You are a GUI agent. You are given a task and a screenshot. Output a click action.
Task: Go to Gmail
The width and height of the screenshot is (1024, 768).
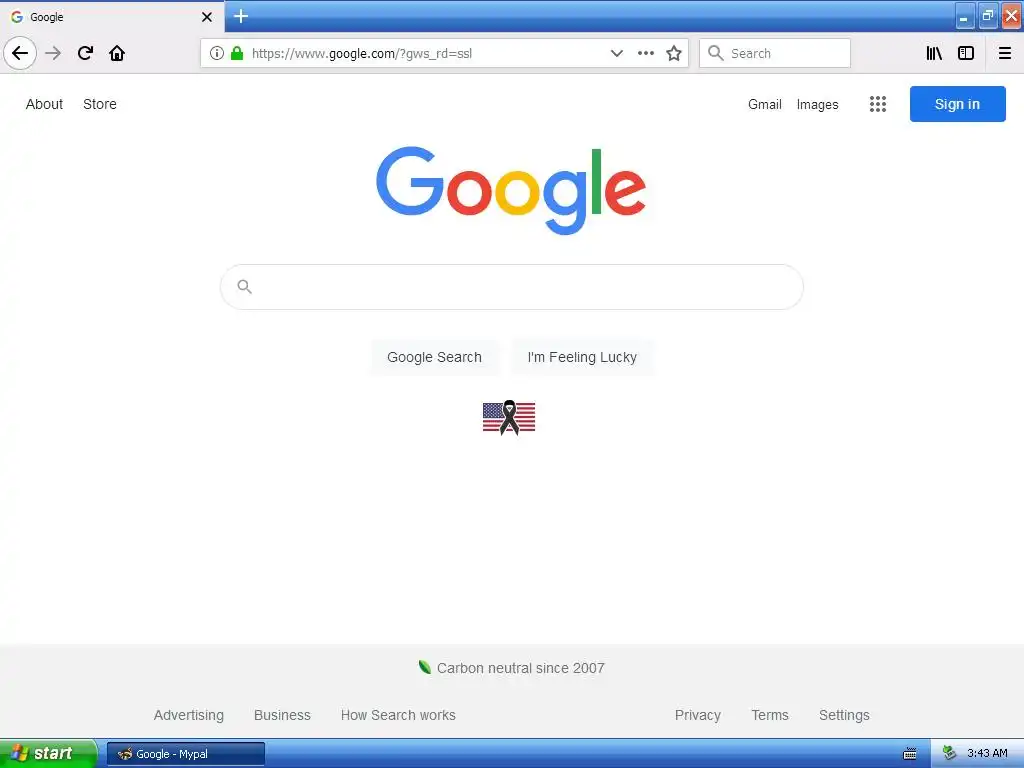tap(765, 104)
